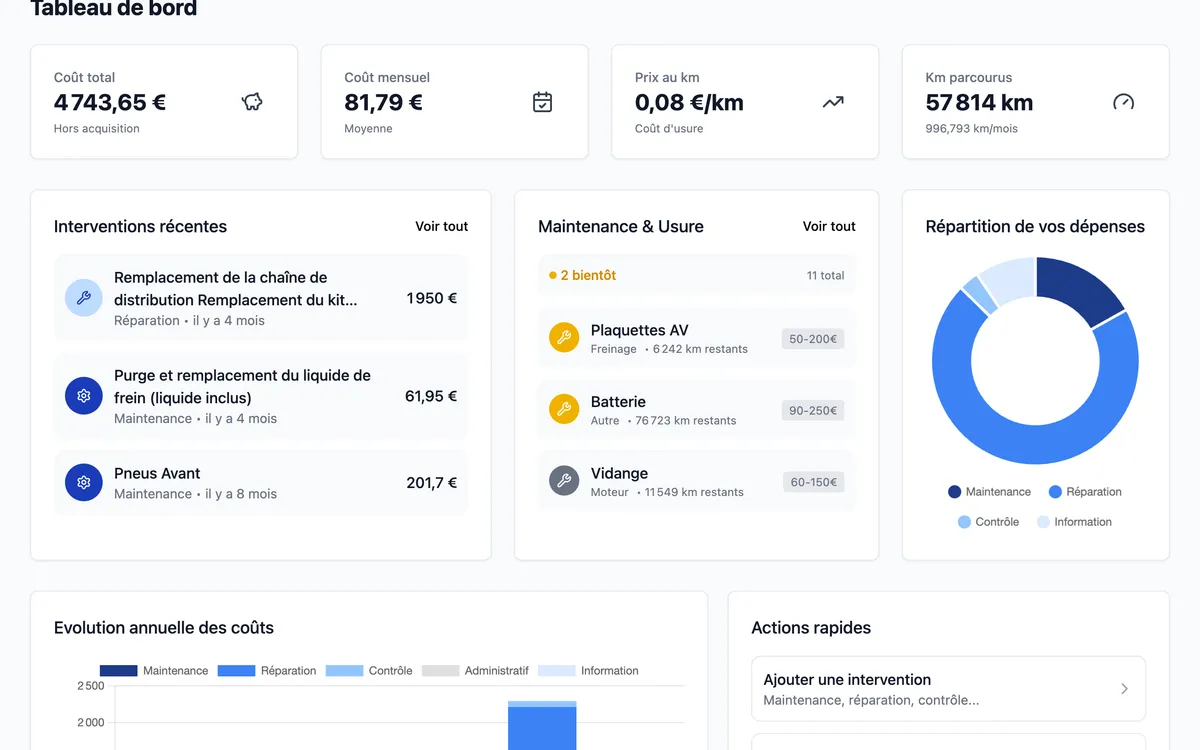Click the piggy bank icon on Coût total
The width and height of the screenshot is (1200, 750).
click(252, 102)
